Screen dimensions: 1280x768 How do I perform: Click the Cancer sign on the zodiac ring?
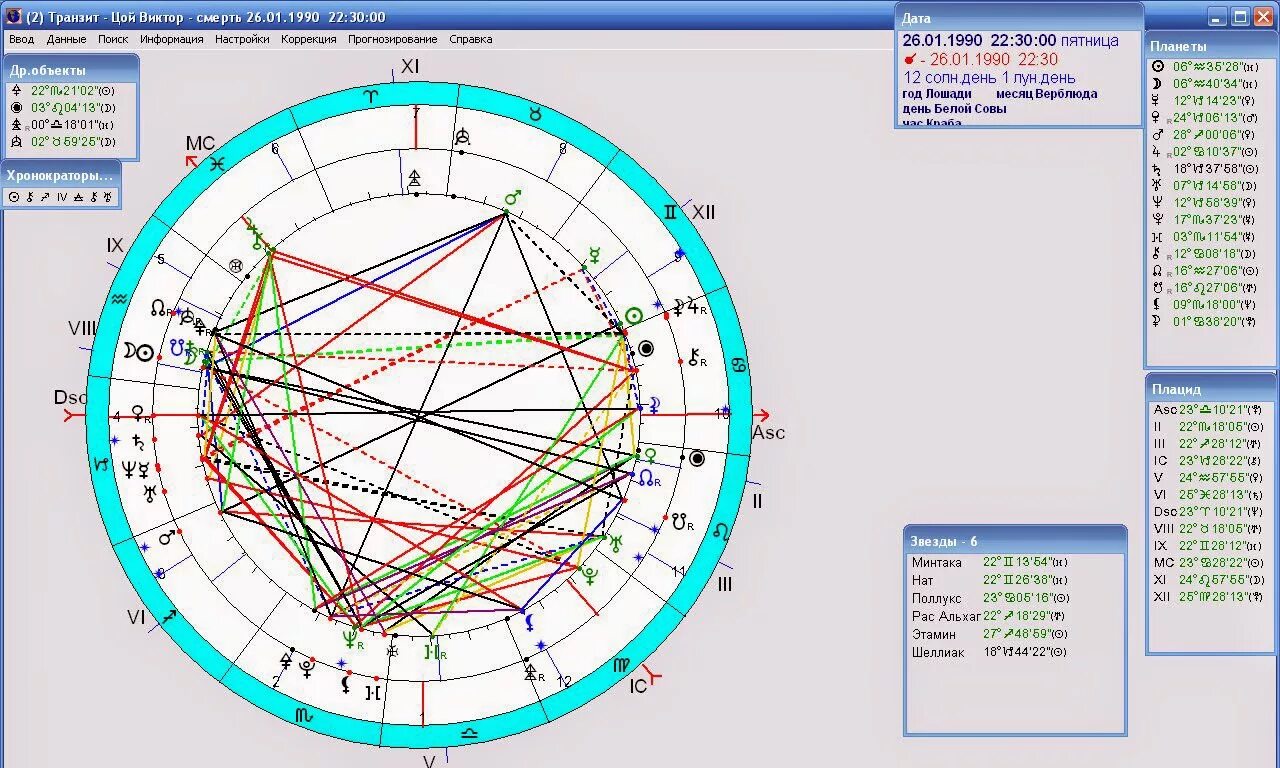[x=738, y=363]
